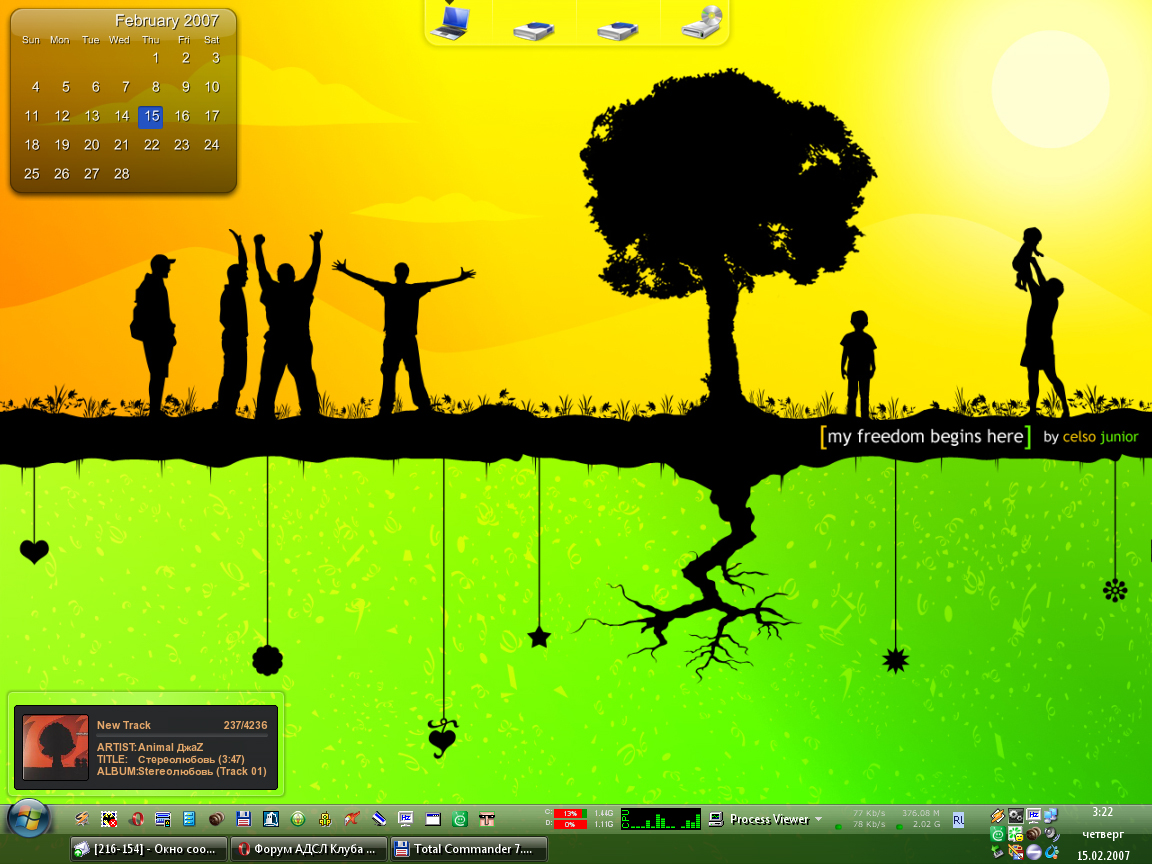Launch the red bird quick launch icon
This screenshot has width=1152, height=864.
point(352,818)
